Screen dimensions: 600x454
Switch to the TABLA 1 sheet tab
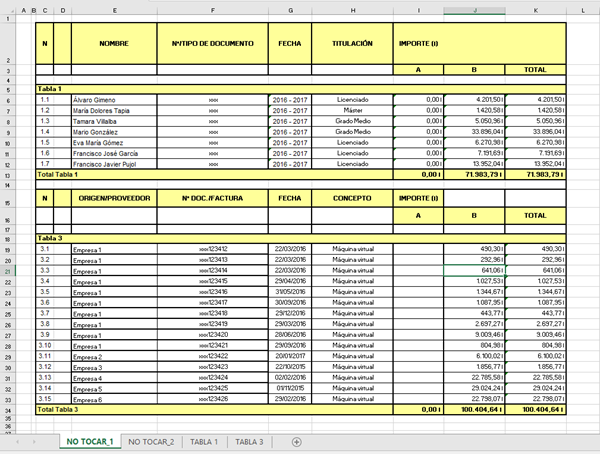click(x=204, y=442)
